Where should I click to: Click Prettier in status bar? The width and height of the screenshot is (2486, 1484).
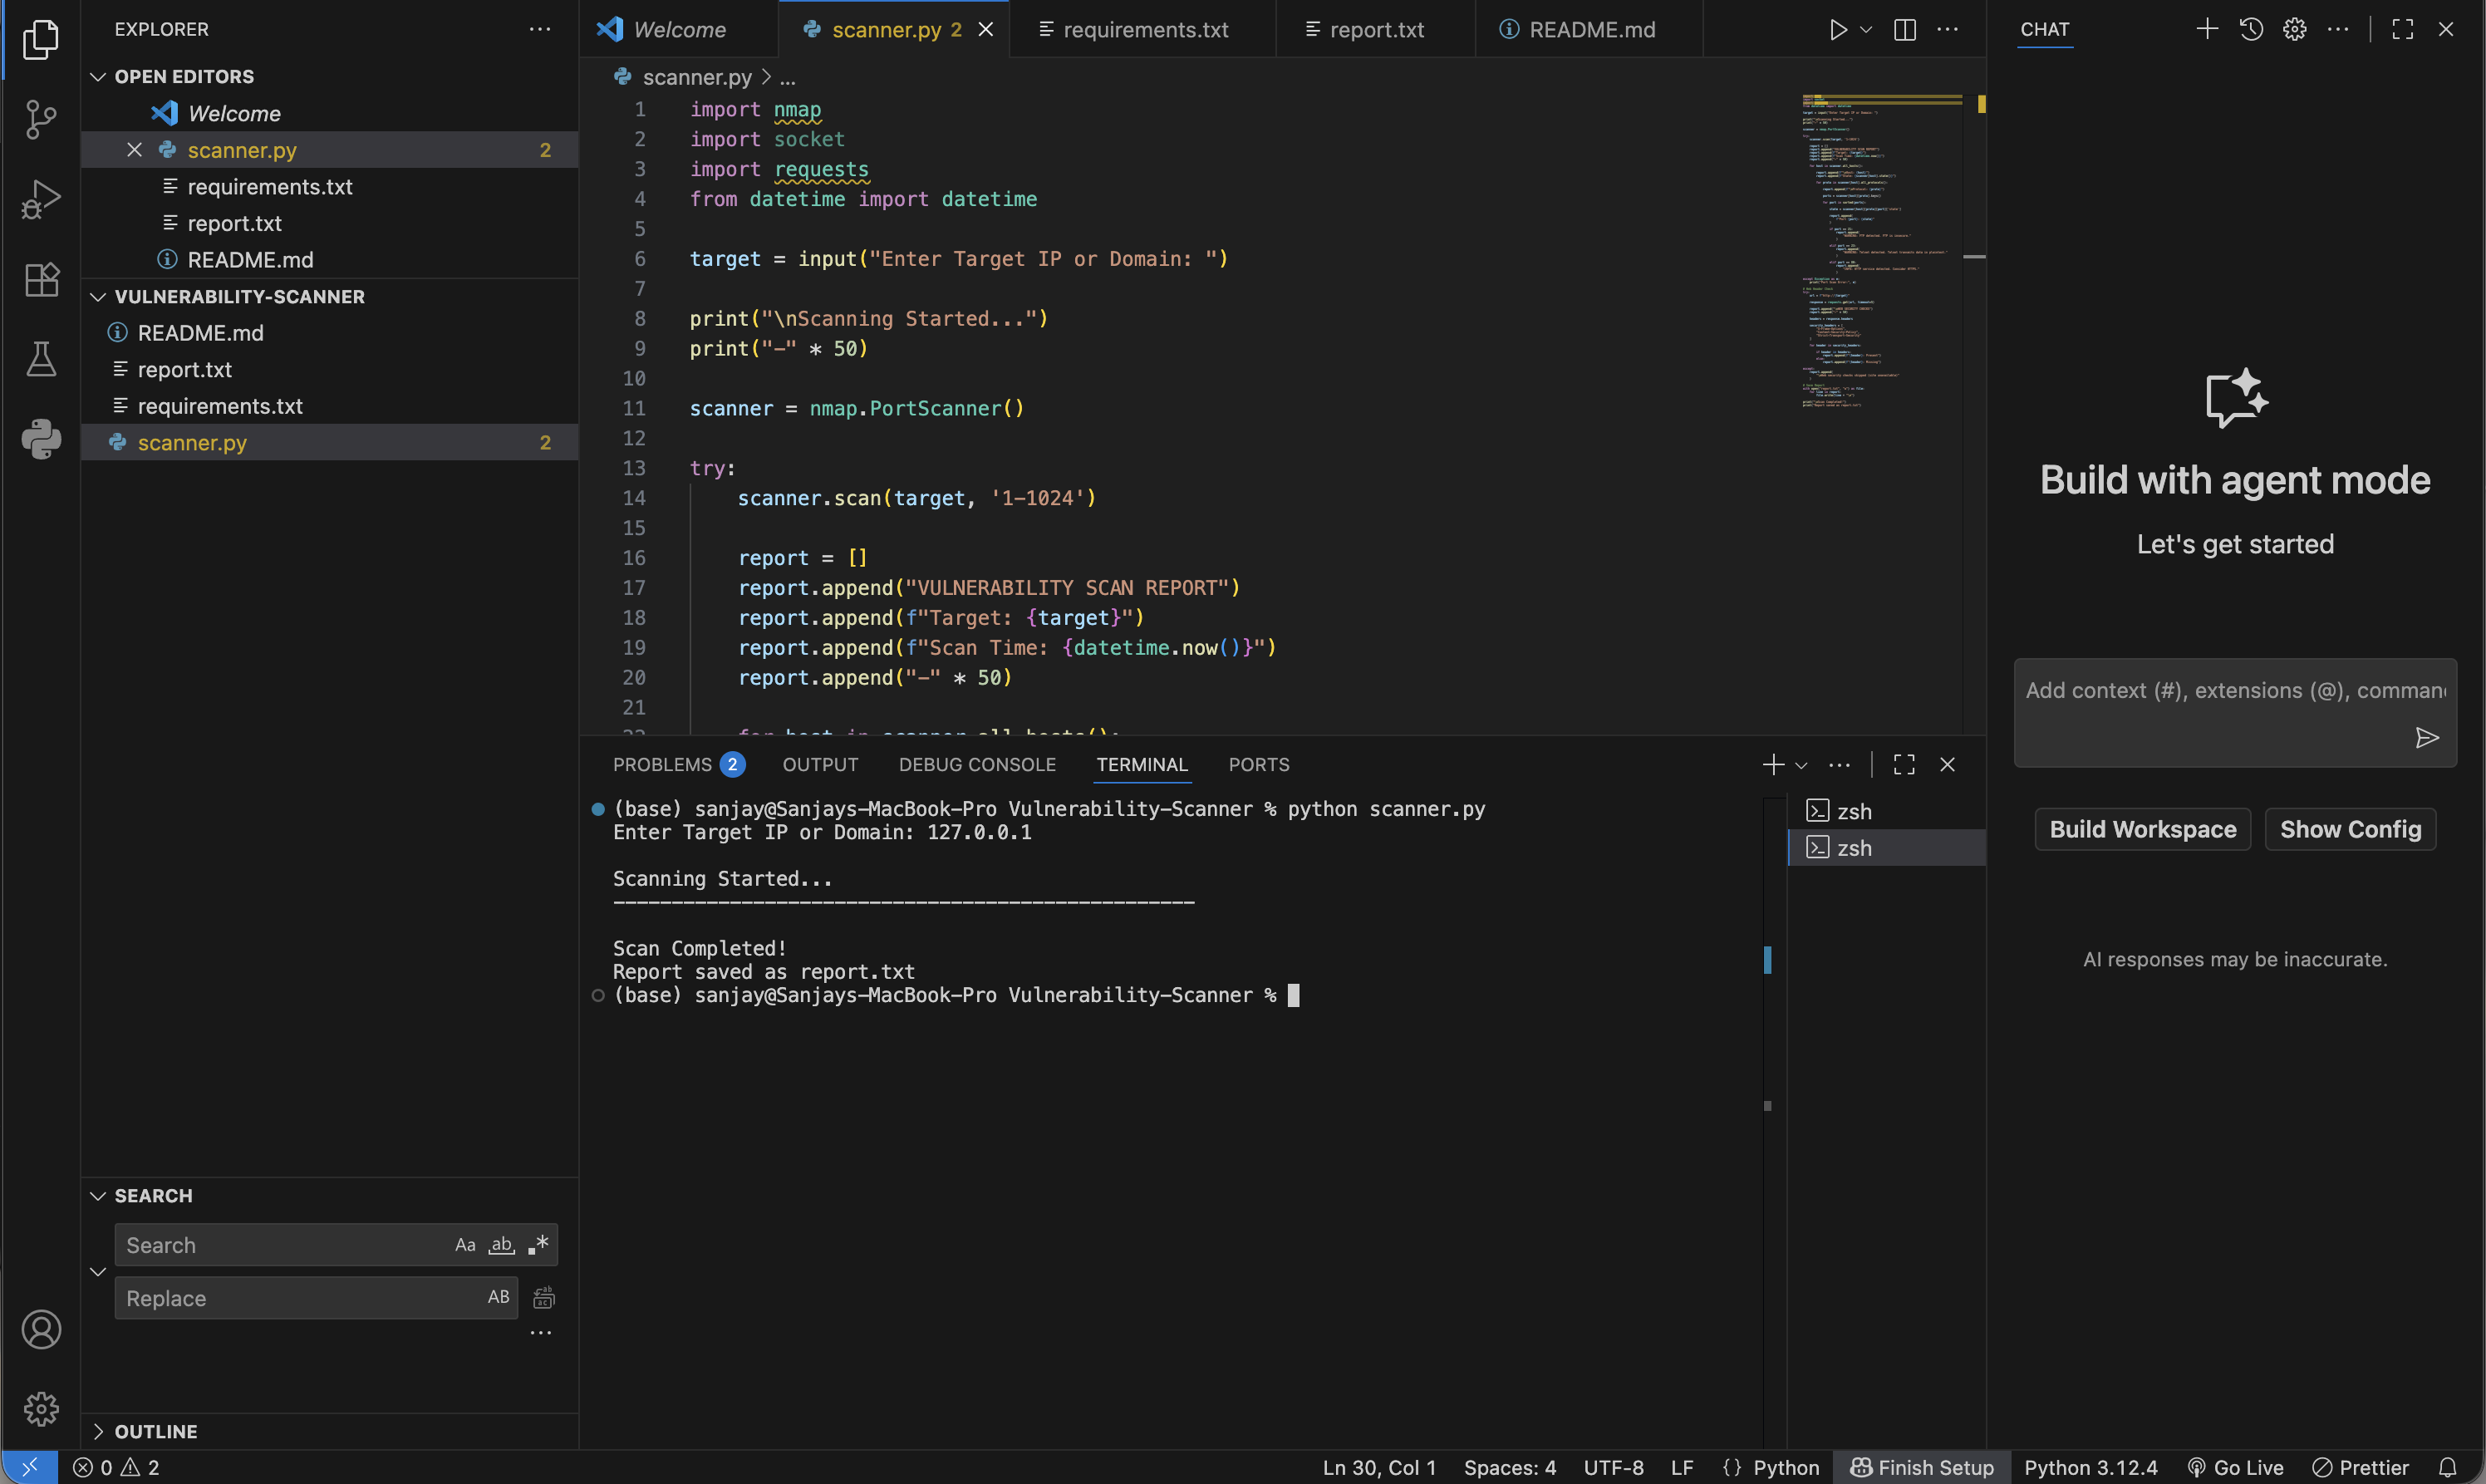pyautogui.click(x=2361, y=1467)
